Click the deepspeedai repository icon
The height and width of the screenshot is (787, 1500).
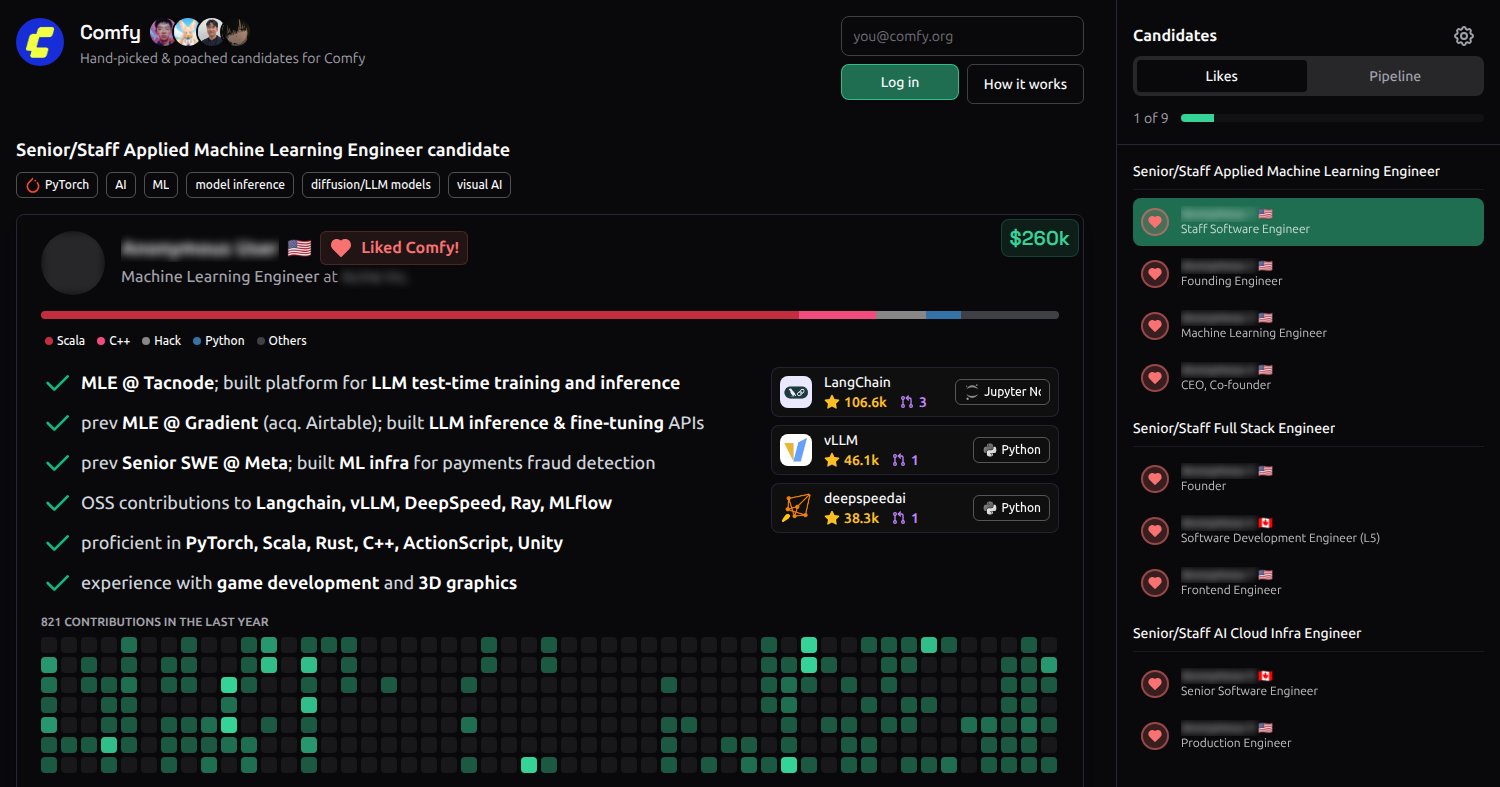[x=796, y=508]
